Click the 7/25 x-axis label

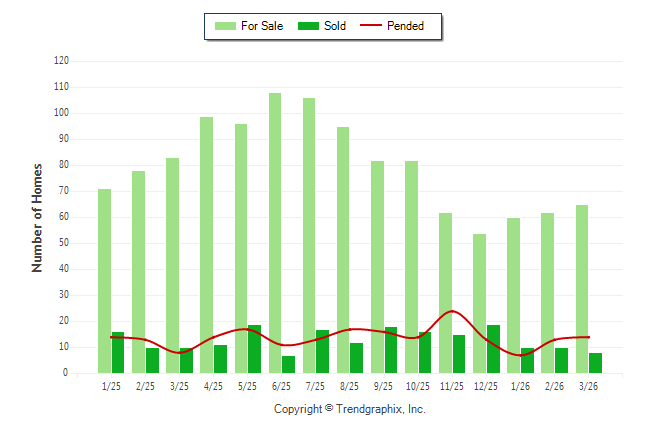click(x=315, y=386)
